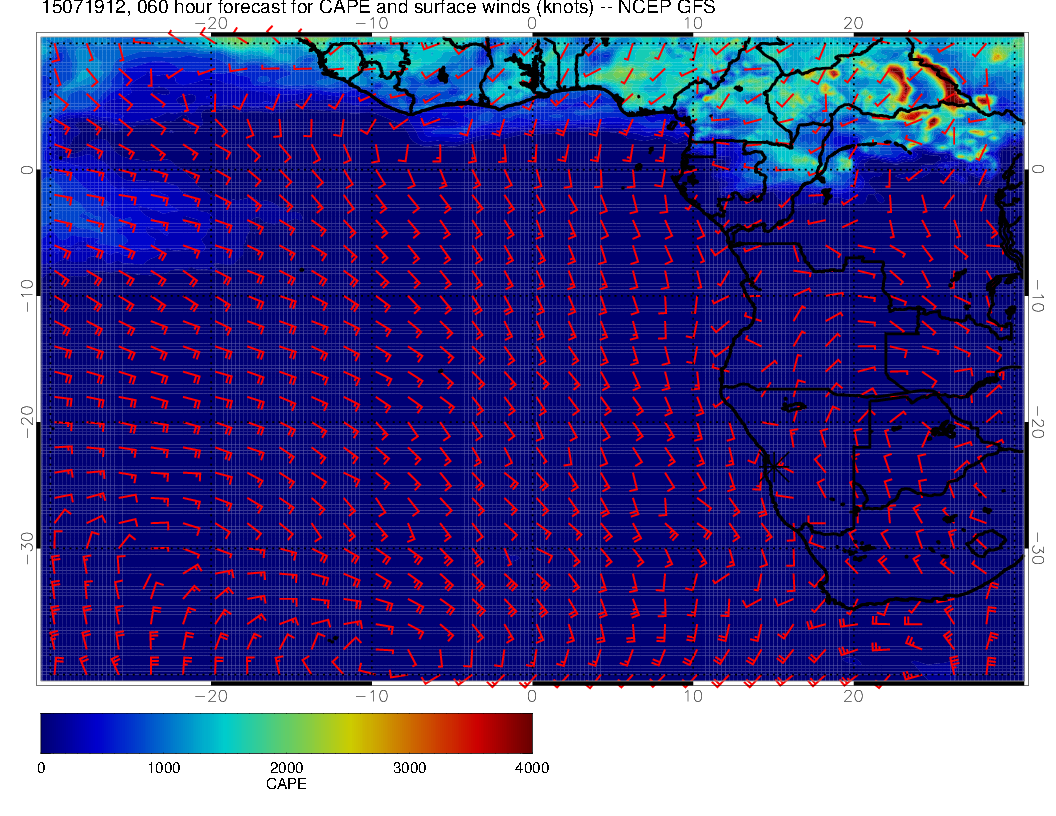Click the "-30" latitude label on the right axis

click(x=1040, y=548)
